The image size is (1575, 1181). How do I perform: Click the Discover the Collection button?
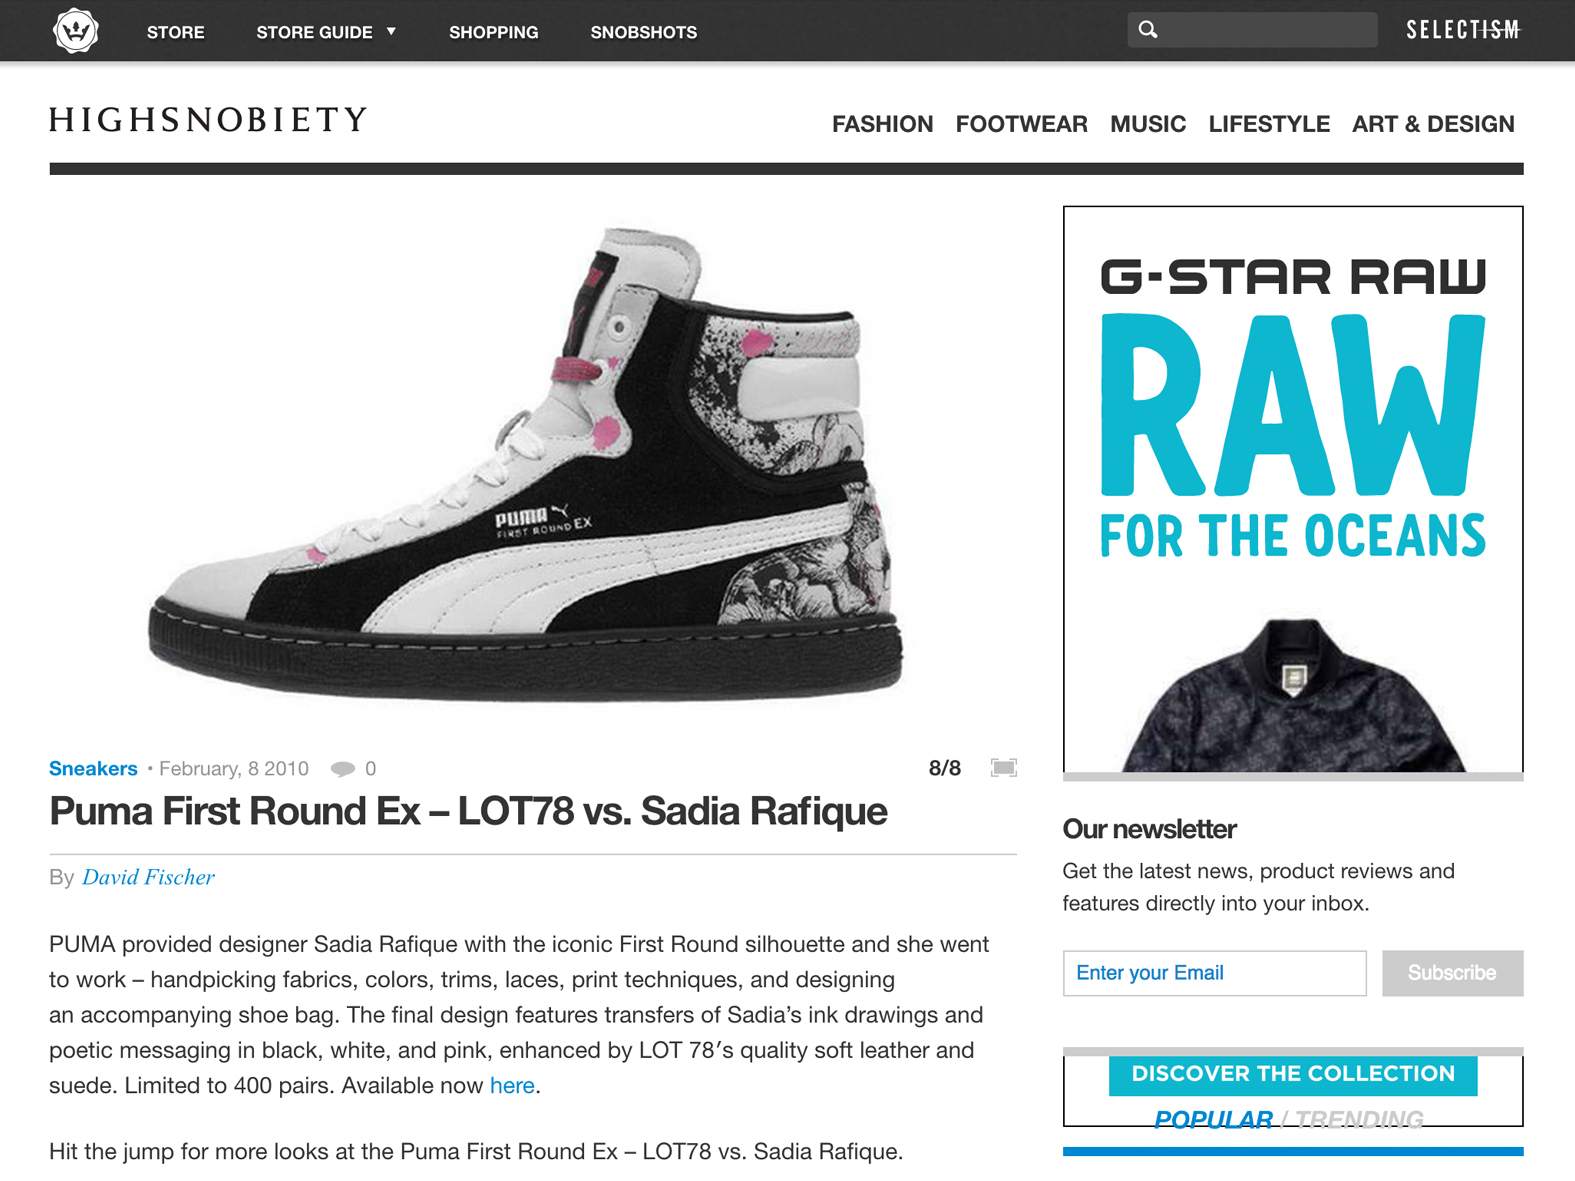(1293, 1074)
